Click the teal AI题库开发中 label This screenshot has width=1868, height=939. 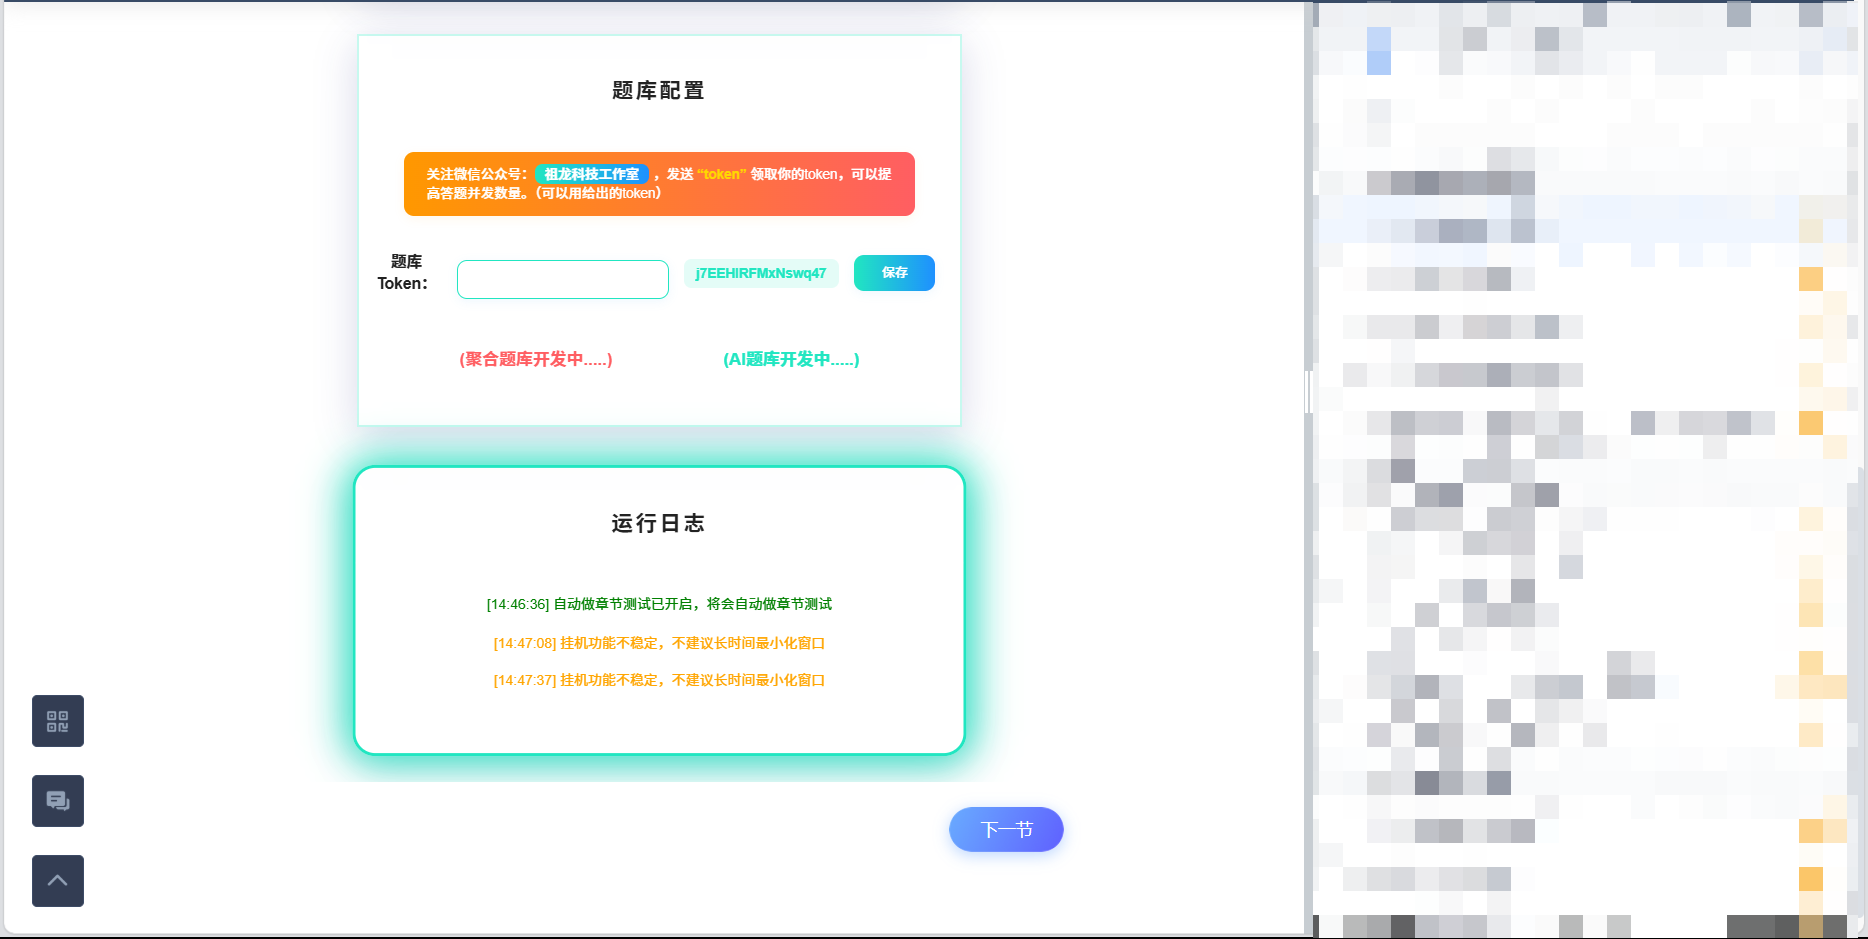(x=791, y=359)
